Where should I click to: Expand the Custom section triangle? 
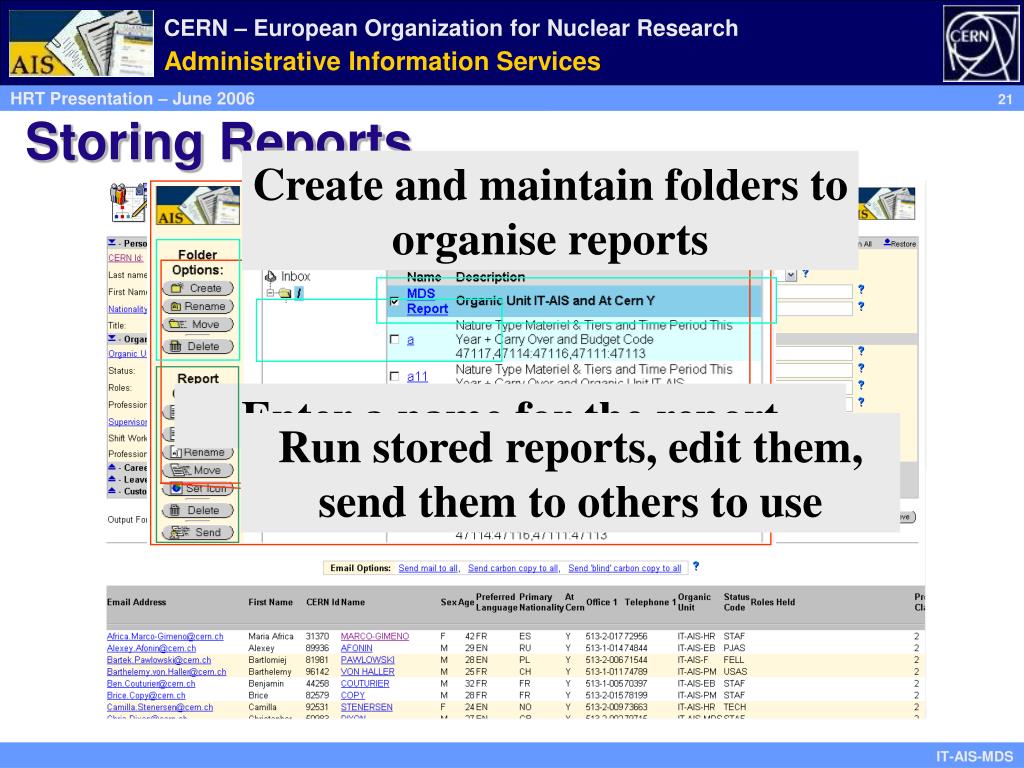click(112, 490)
